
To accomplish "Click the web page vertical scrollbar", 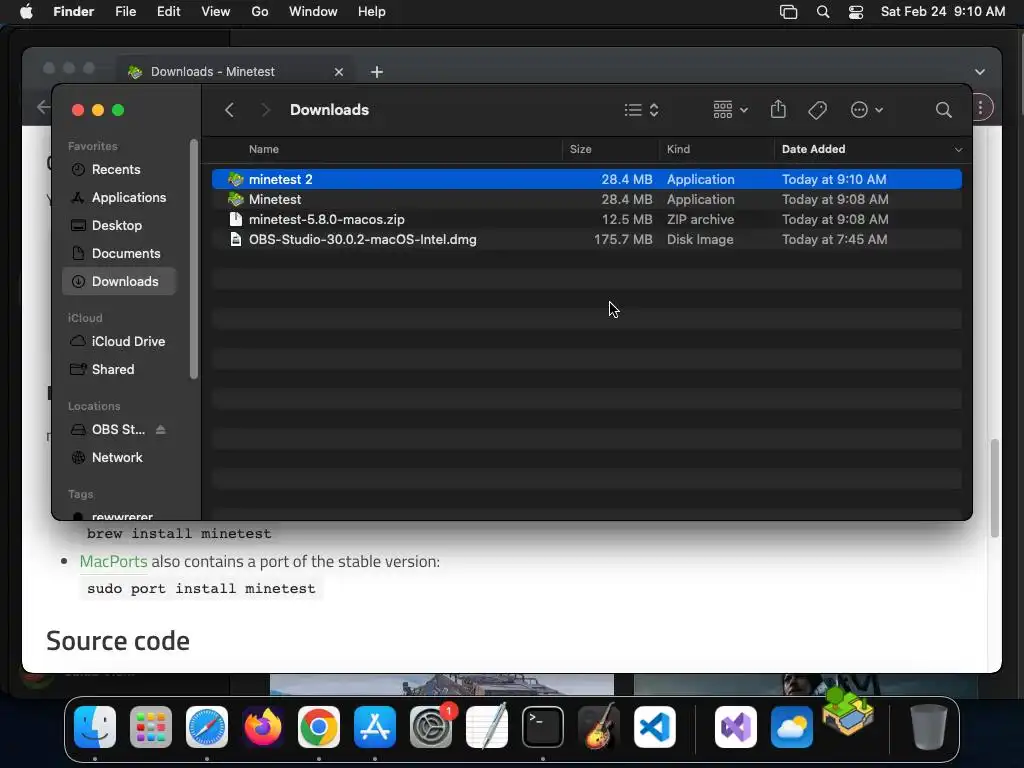I will (995, 487).
